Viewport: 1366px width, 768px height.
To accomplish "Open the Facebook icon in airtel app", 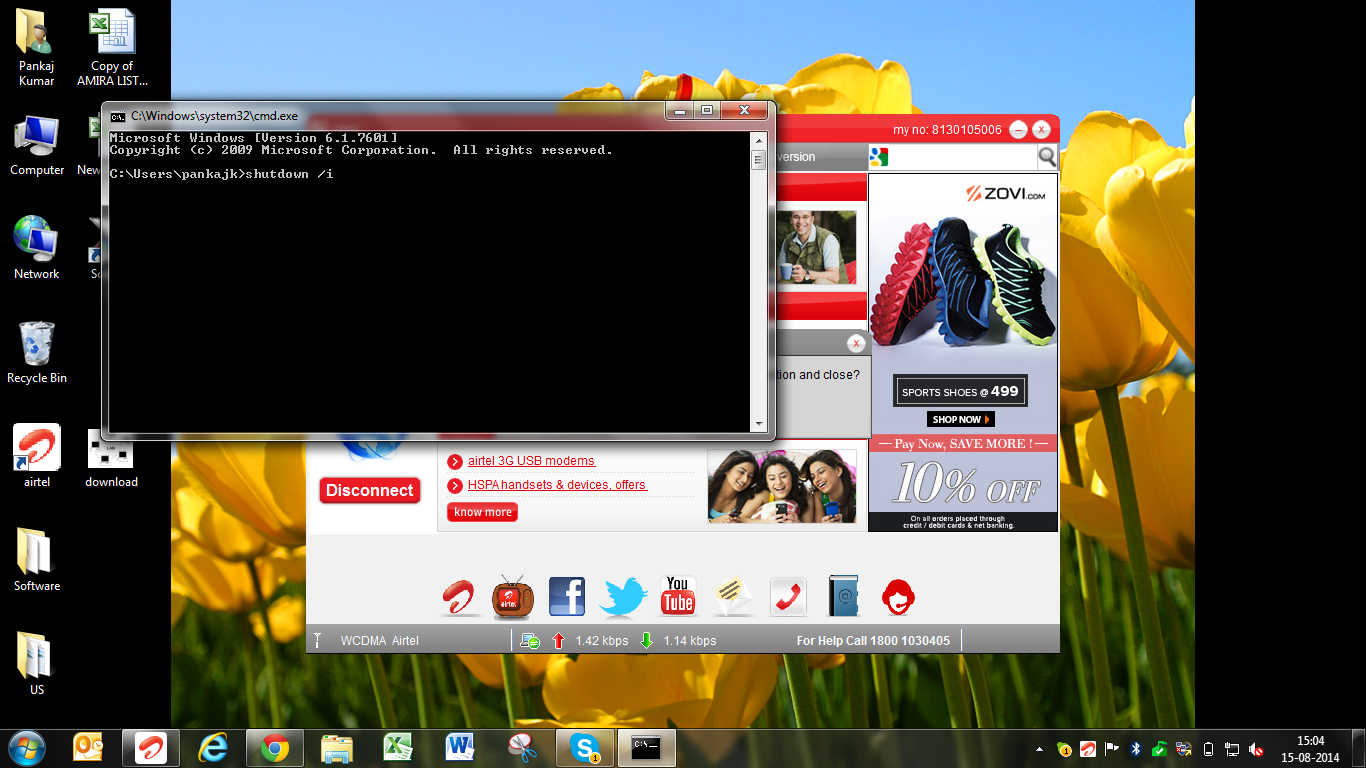I will 567,597.
